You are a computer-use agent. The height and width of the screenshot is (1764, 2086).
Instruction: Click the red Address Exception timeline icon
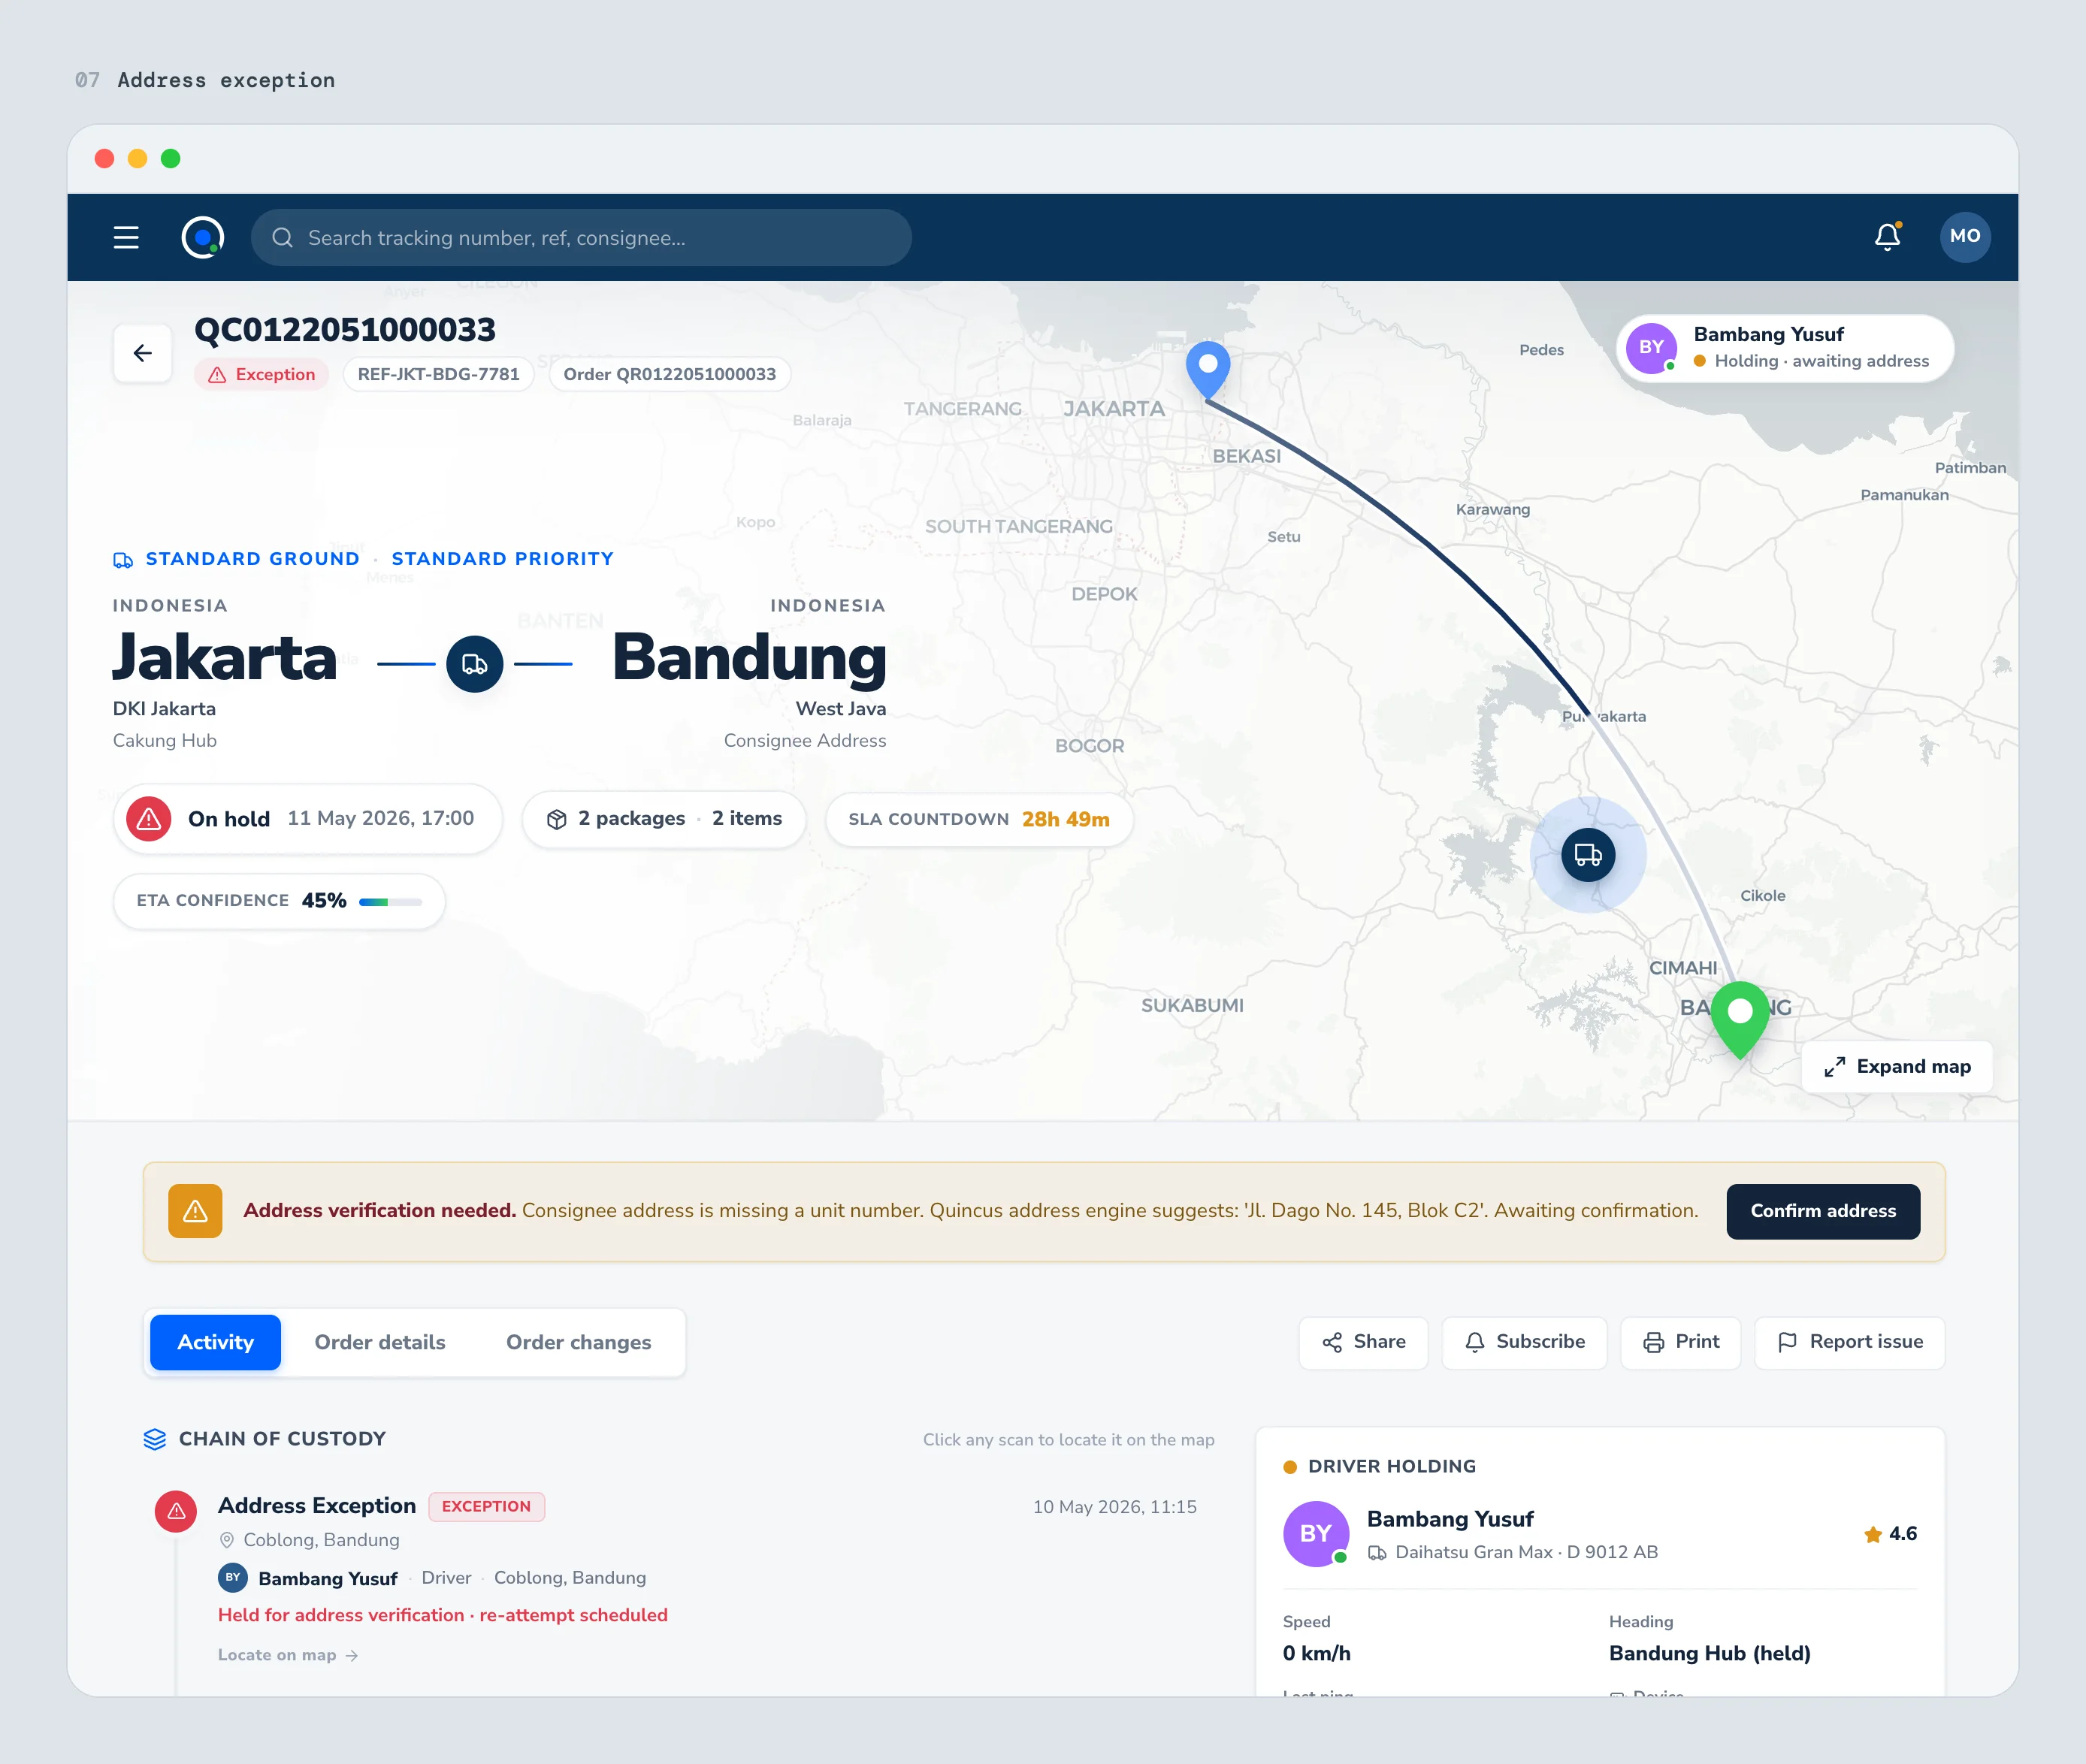tap(176, 1511)
